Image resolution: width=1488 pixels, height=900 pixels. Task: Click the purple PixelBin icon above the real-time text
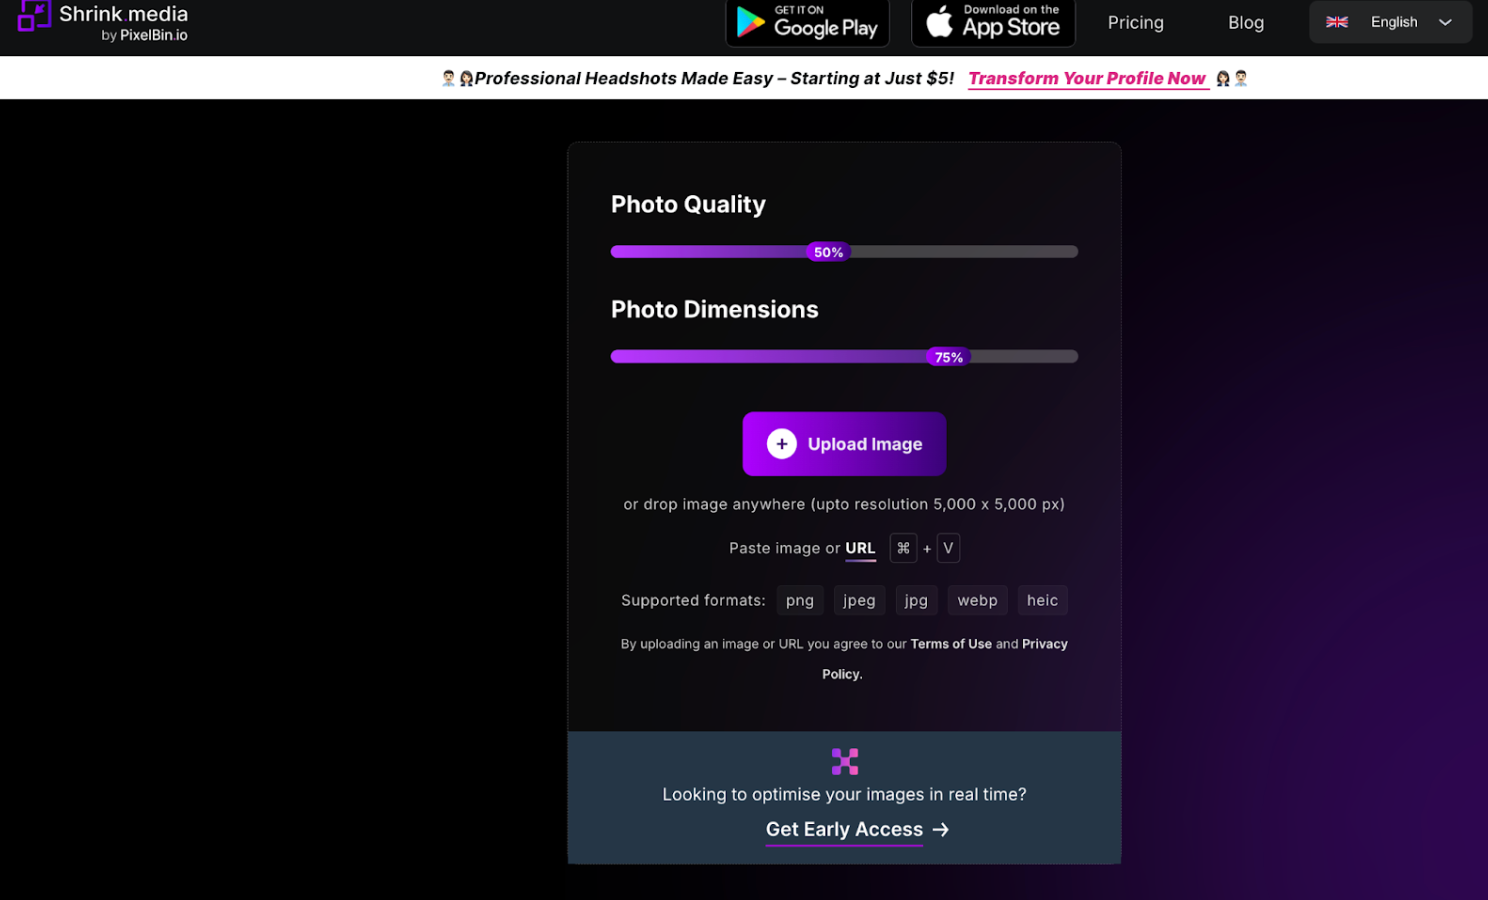(845, 762)
